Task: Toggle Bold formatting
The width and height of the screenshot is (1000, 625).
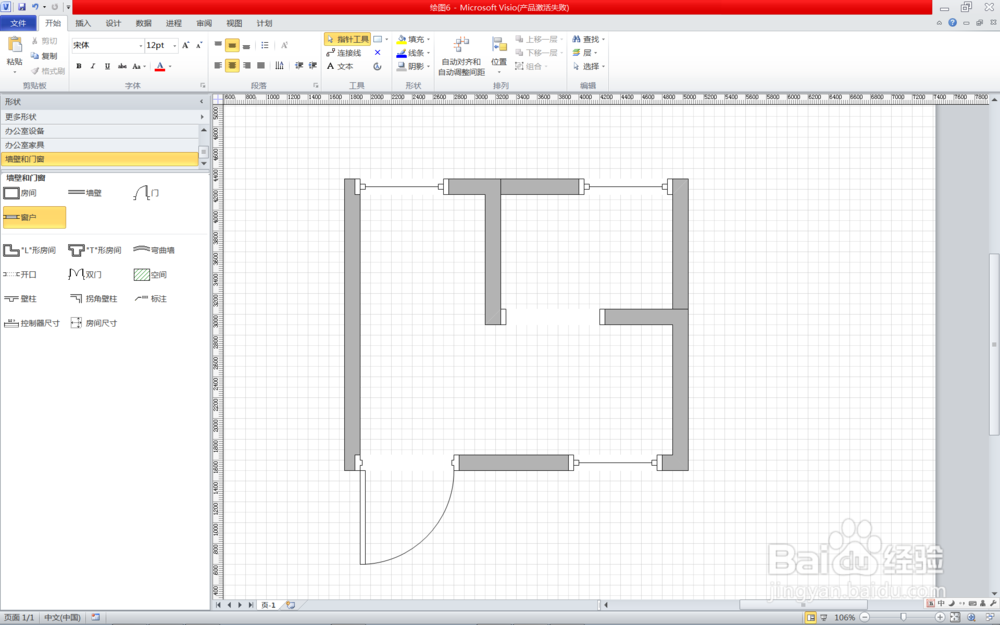Action: pos(79,66)
